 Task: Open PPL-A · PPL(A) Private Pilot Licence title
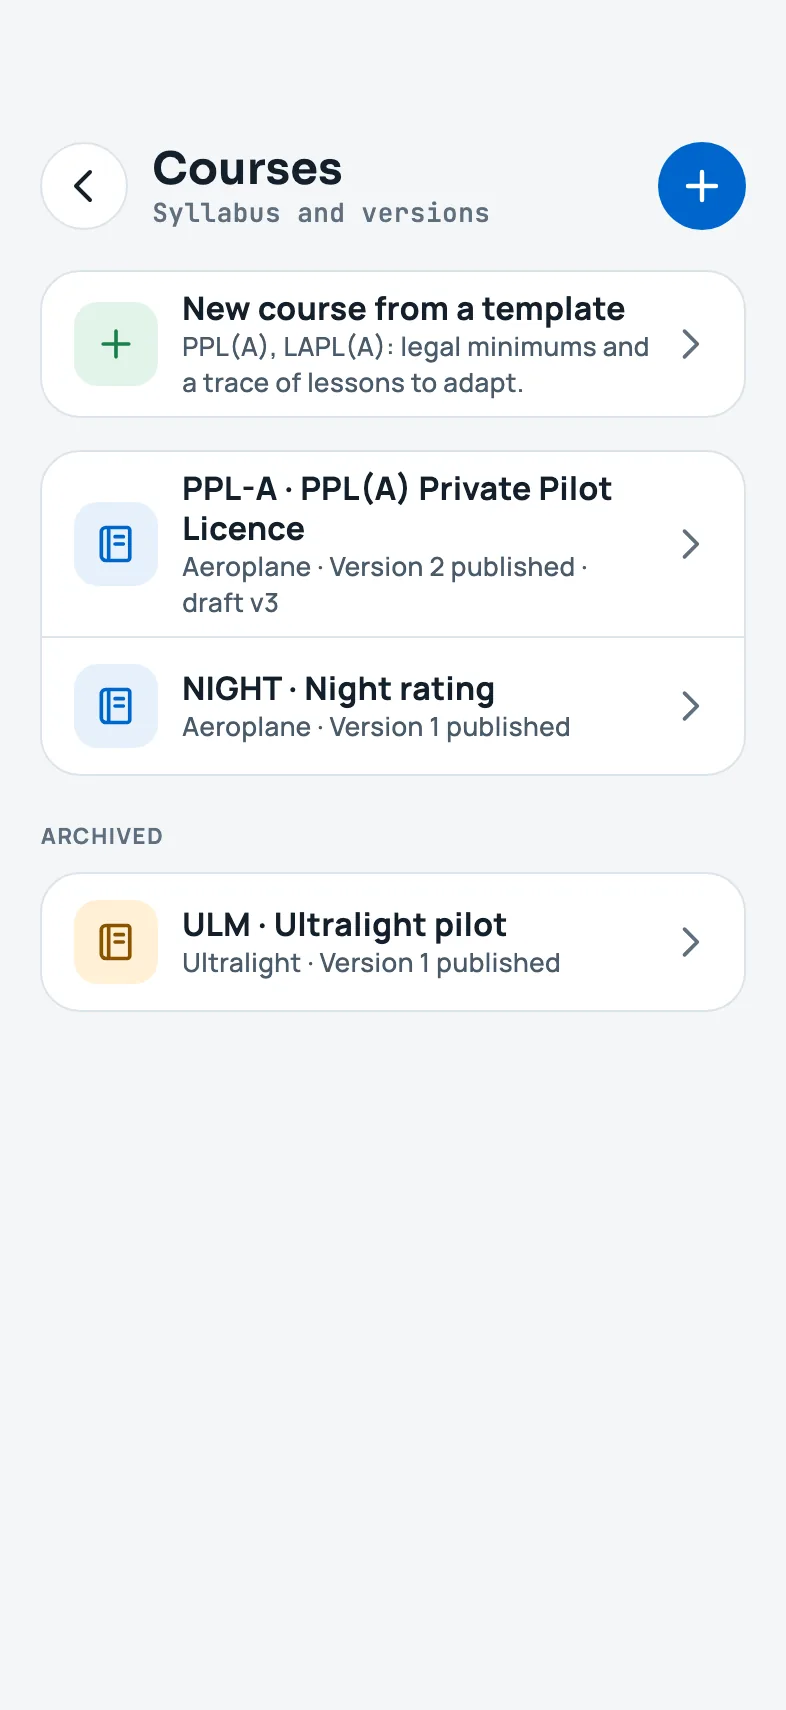tap(397, 508)
